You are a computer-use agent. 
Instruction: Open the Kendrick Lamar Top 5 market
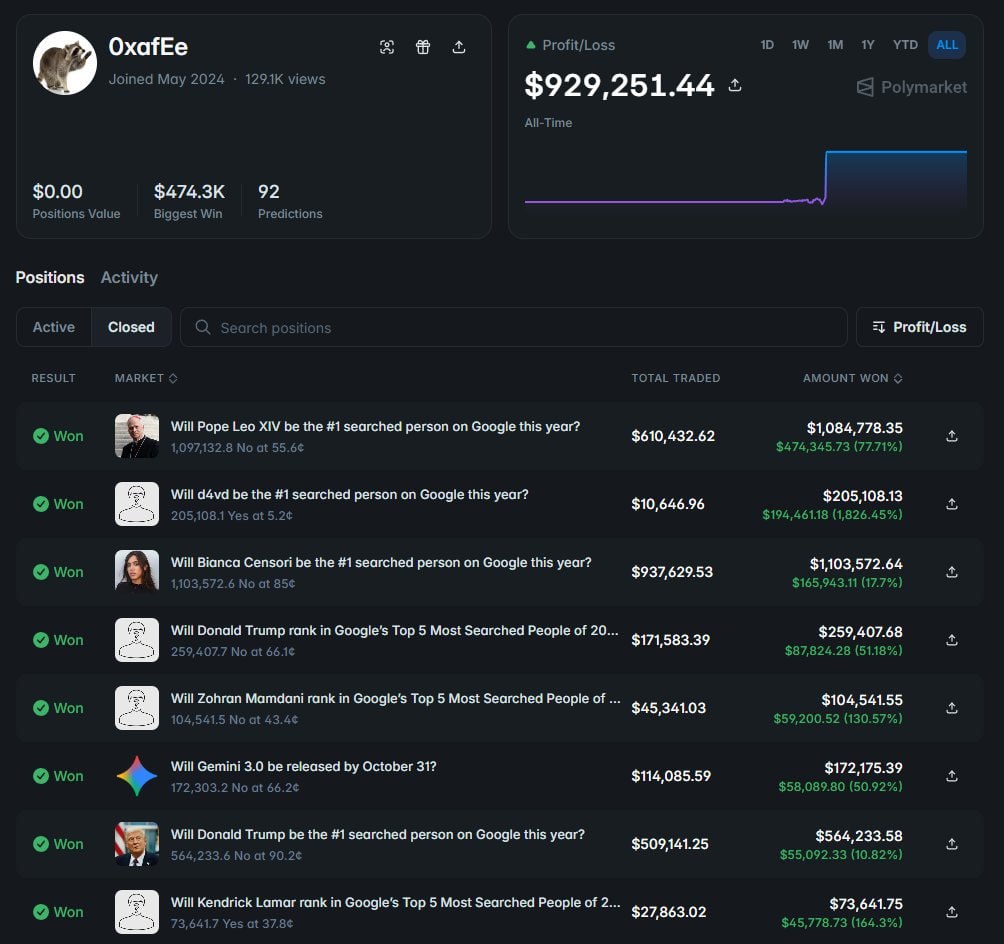395,902
